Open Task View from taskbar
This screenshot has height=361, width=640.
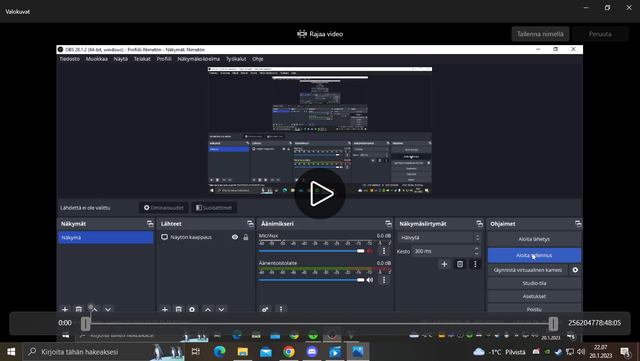196,352
